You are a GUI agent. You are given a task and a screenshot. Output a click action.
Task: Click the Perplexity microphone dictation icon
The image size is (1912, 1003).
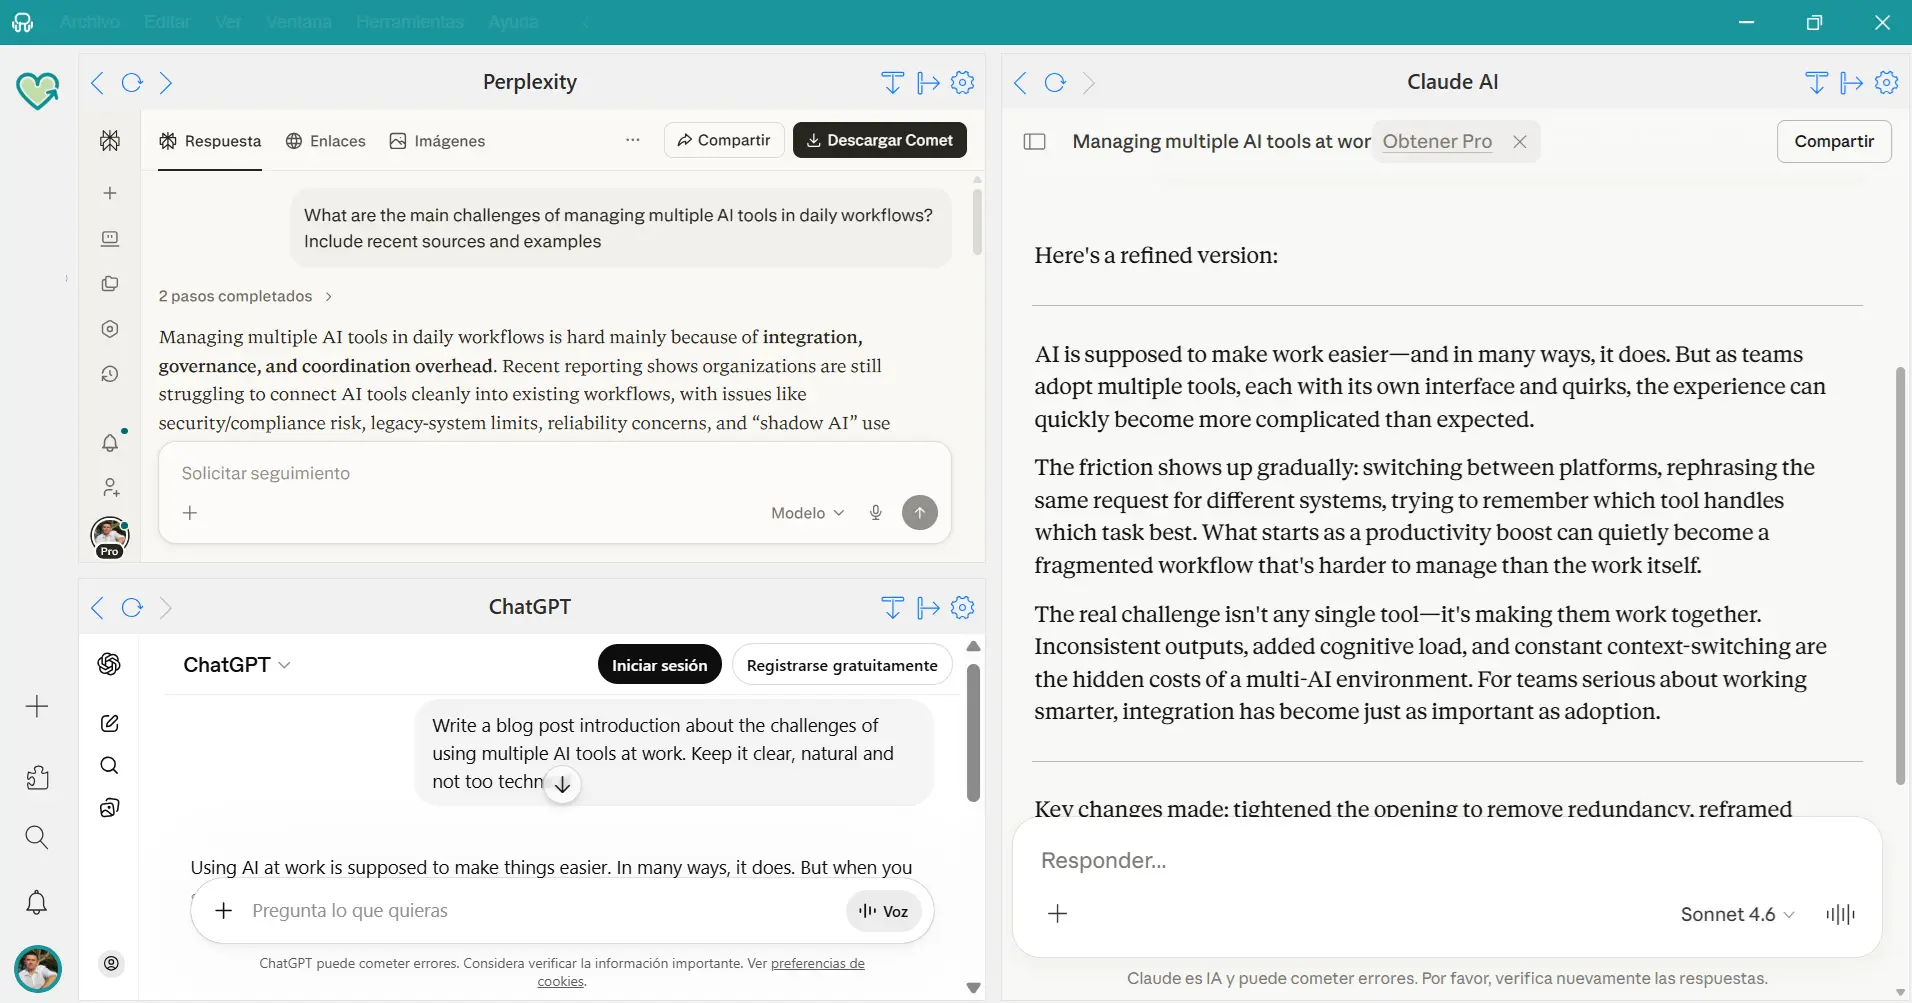876,513
